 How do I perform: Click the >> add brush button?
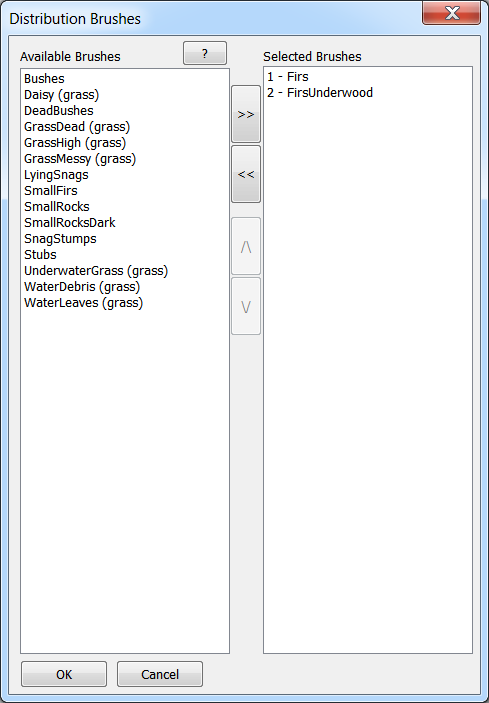tap(246, 114)
